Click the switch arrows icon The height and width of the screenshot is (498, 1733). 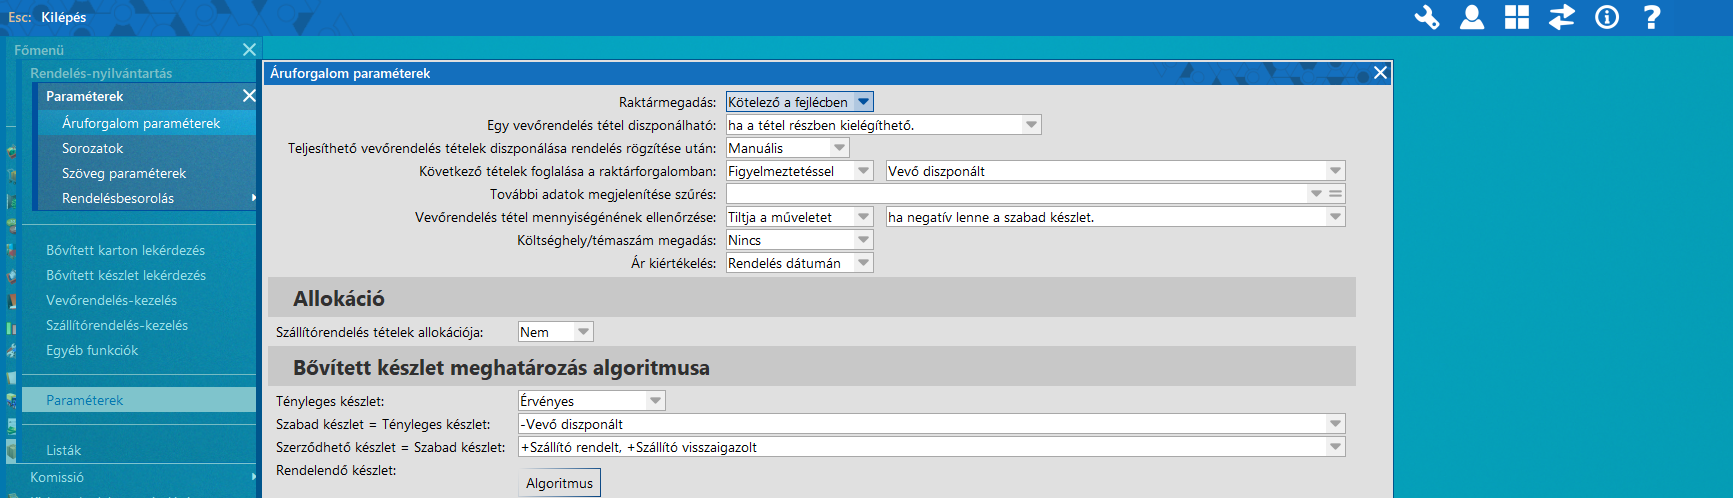pos(1562,17)
